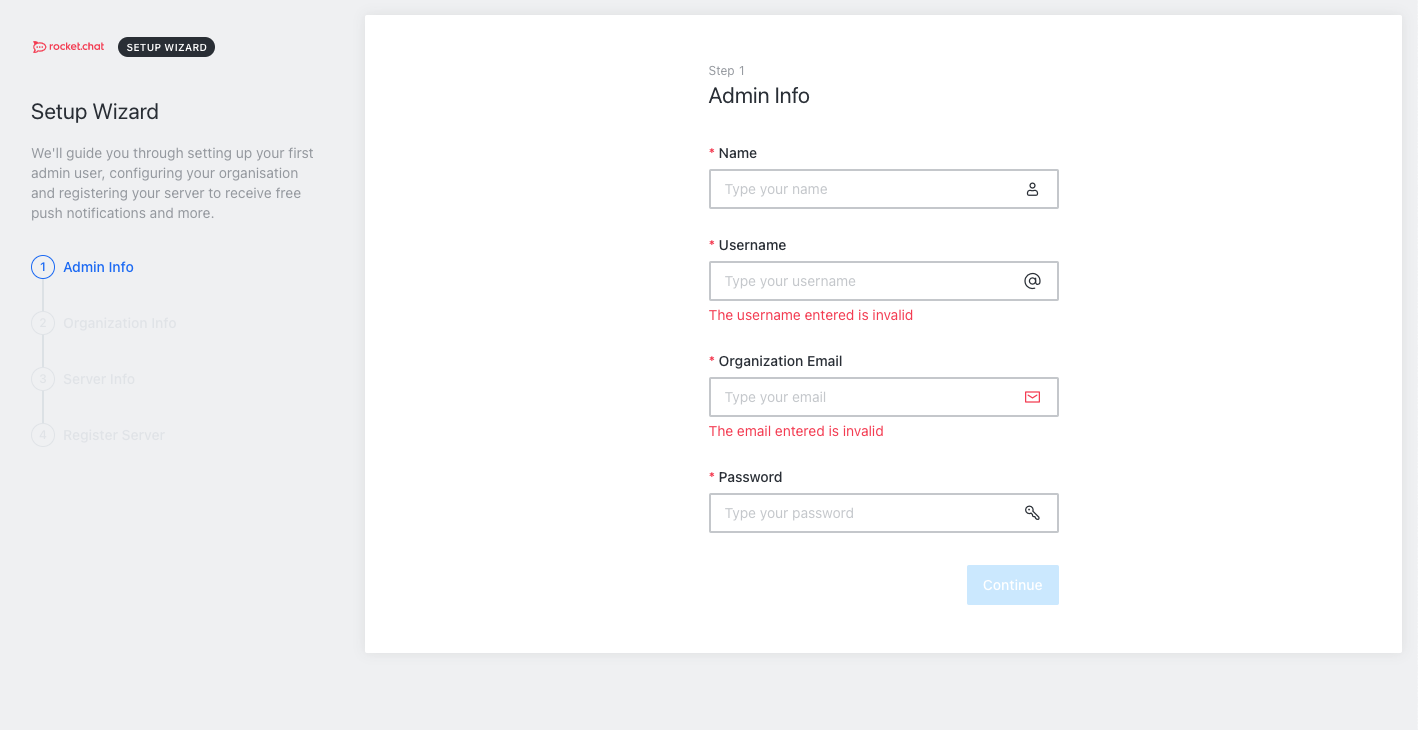
Task: Select the Register Server step
Action: (x=113, y=435)
